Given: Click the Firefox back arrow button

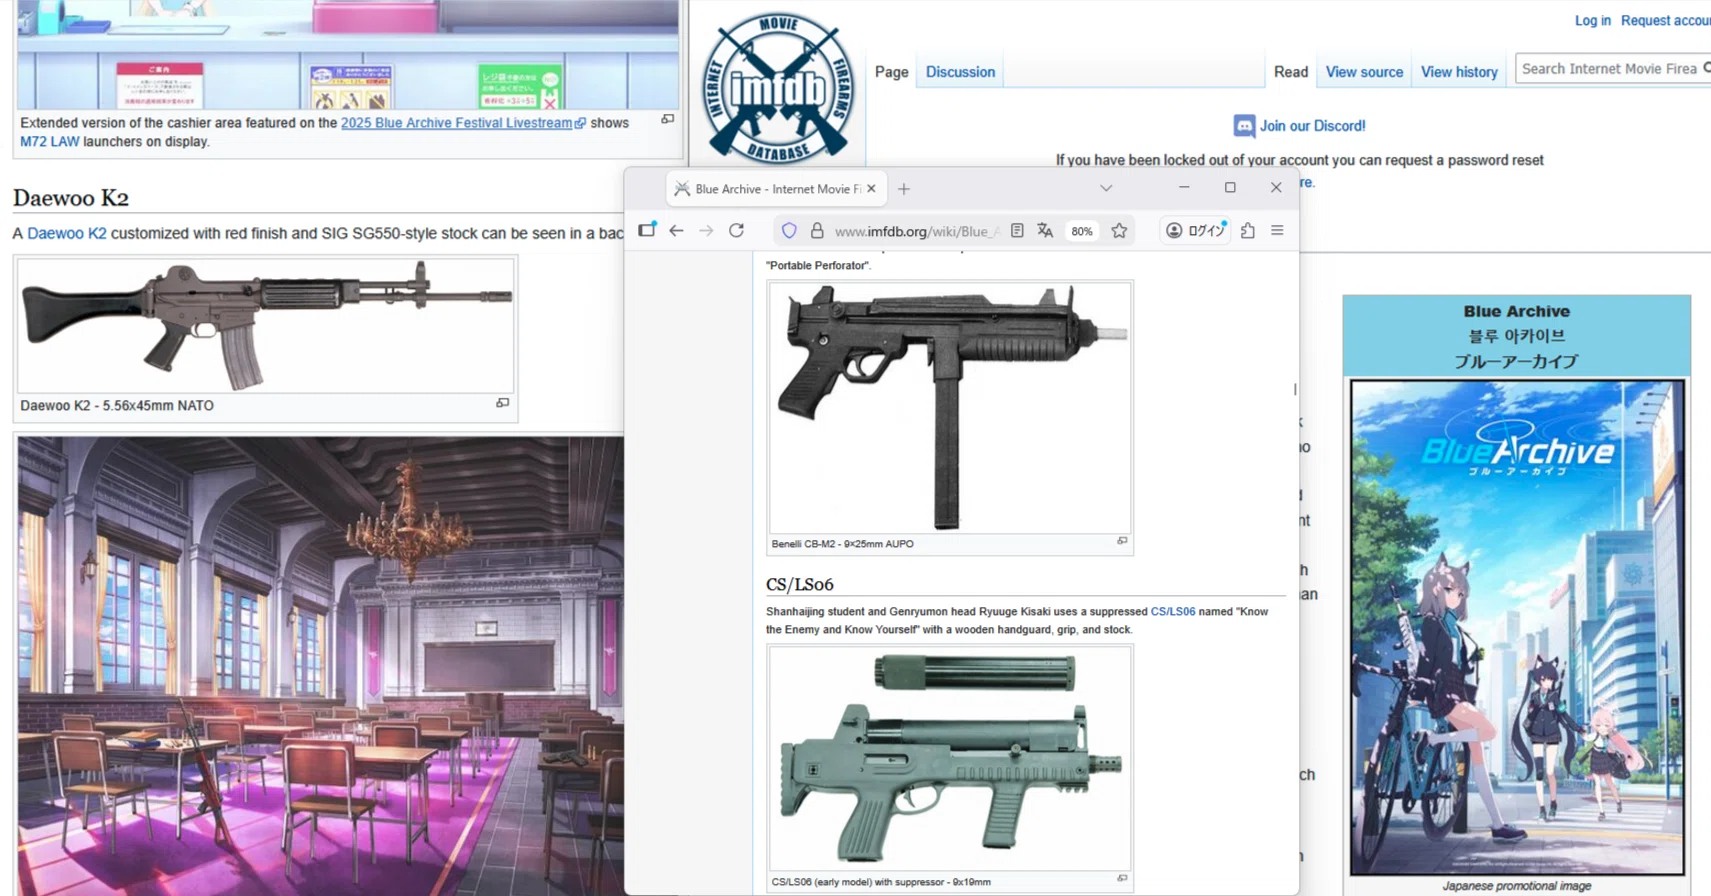Looking at the screenshot, I should (676, 231).
